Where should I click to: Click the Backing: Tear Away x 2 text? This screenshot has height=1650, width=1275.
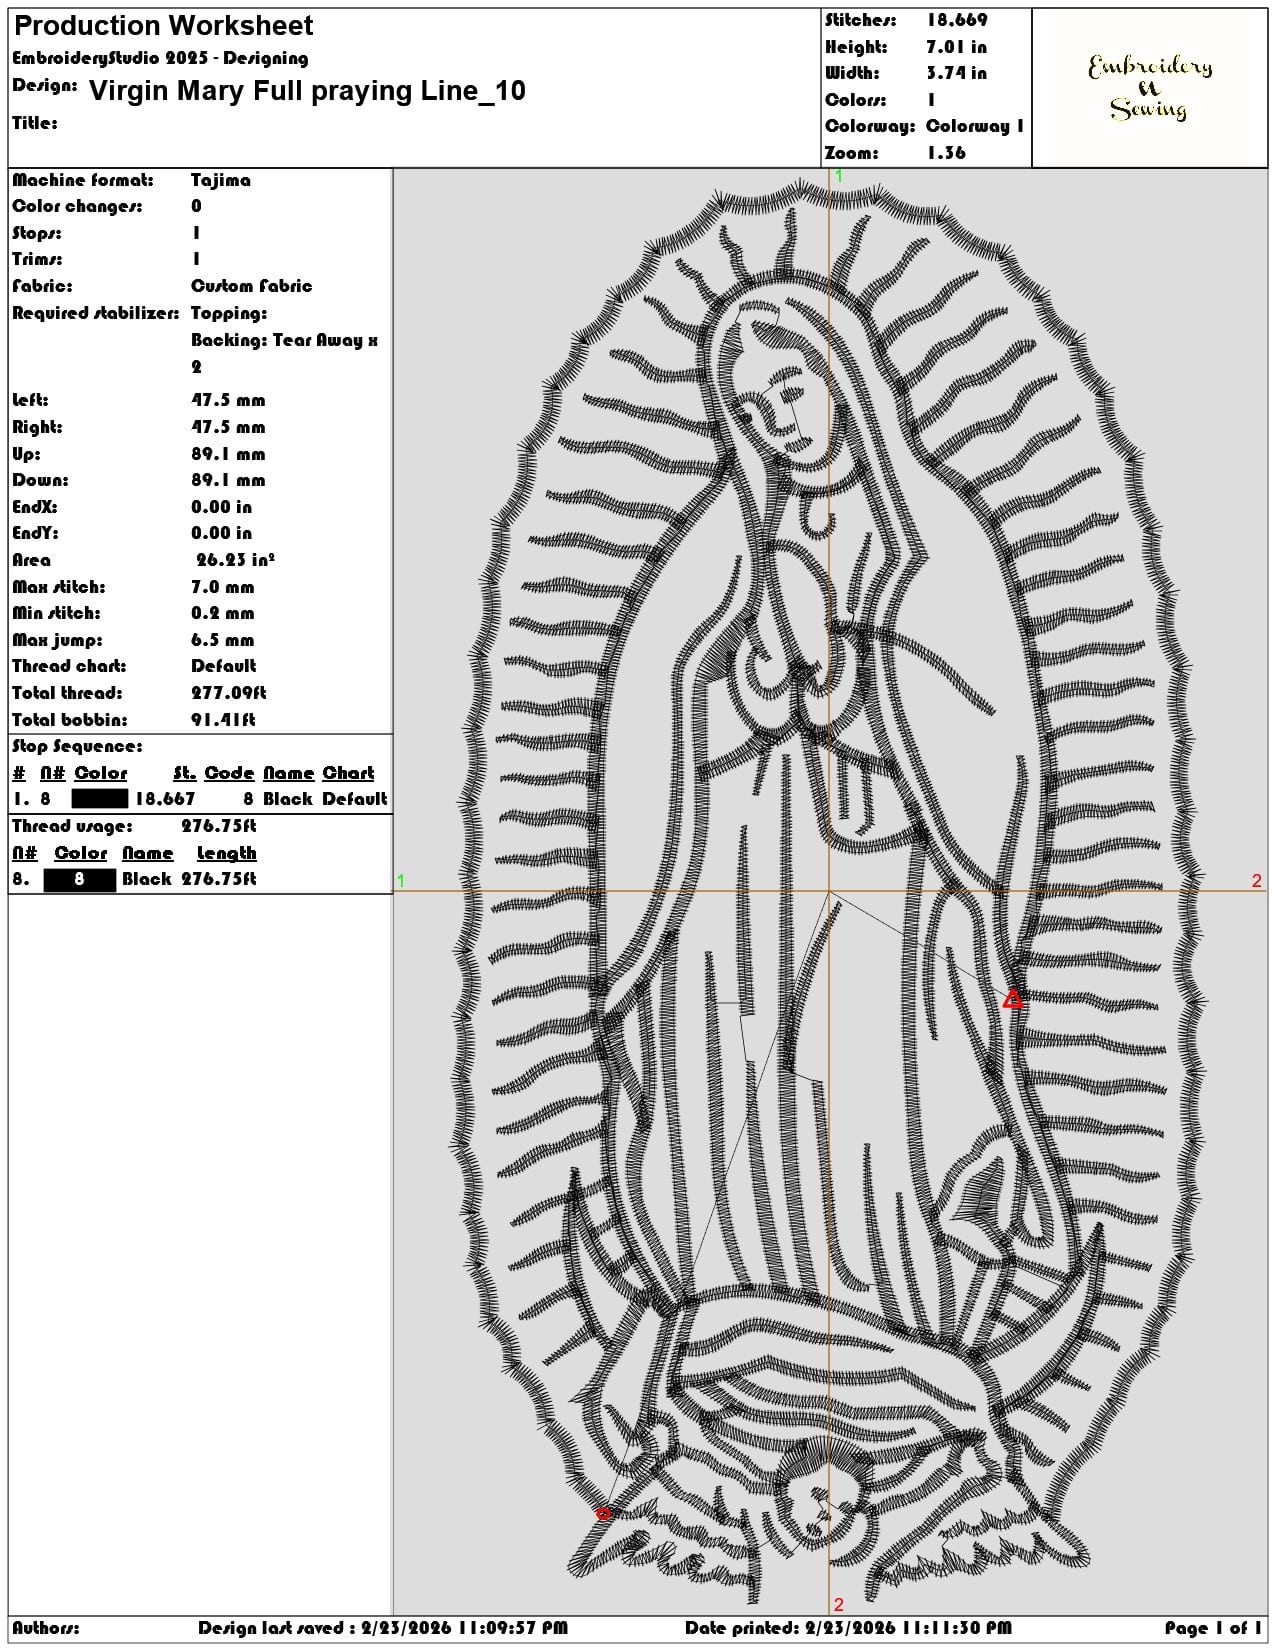284,353
